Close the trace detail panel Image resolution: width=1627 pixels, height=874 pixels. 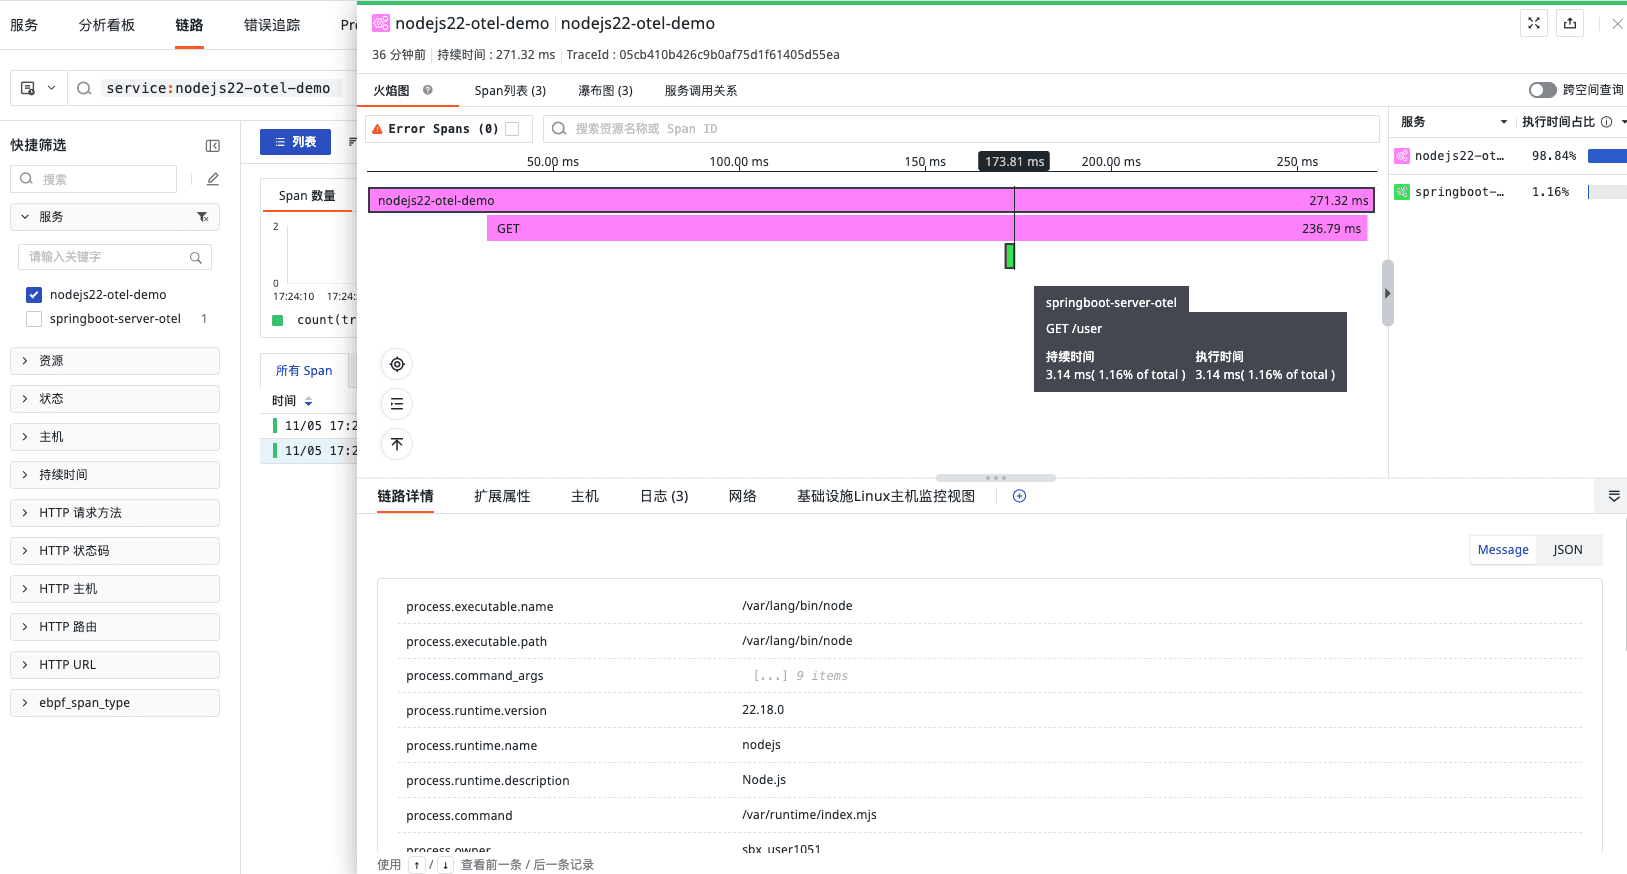pos(1617,23)
